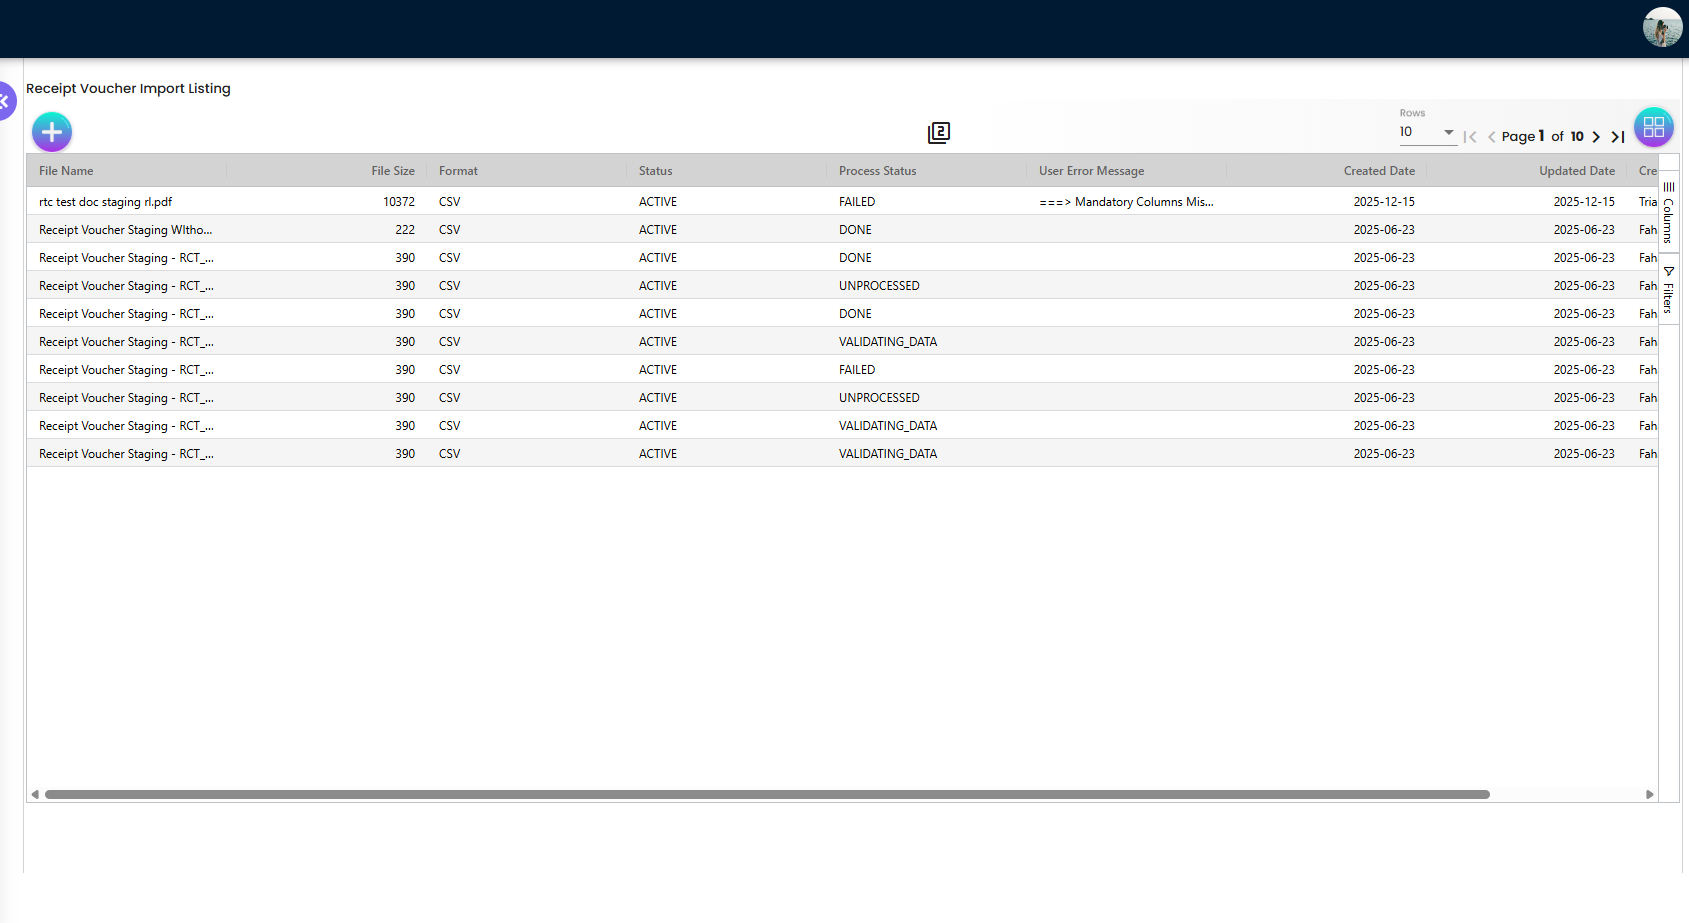Expand the collapsed sidebar with purple arrow
Viewport: 1689px width, 923px height.
point(5,101)
